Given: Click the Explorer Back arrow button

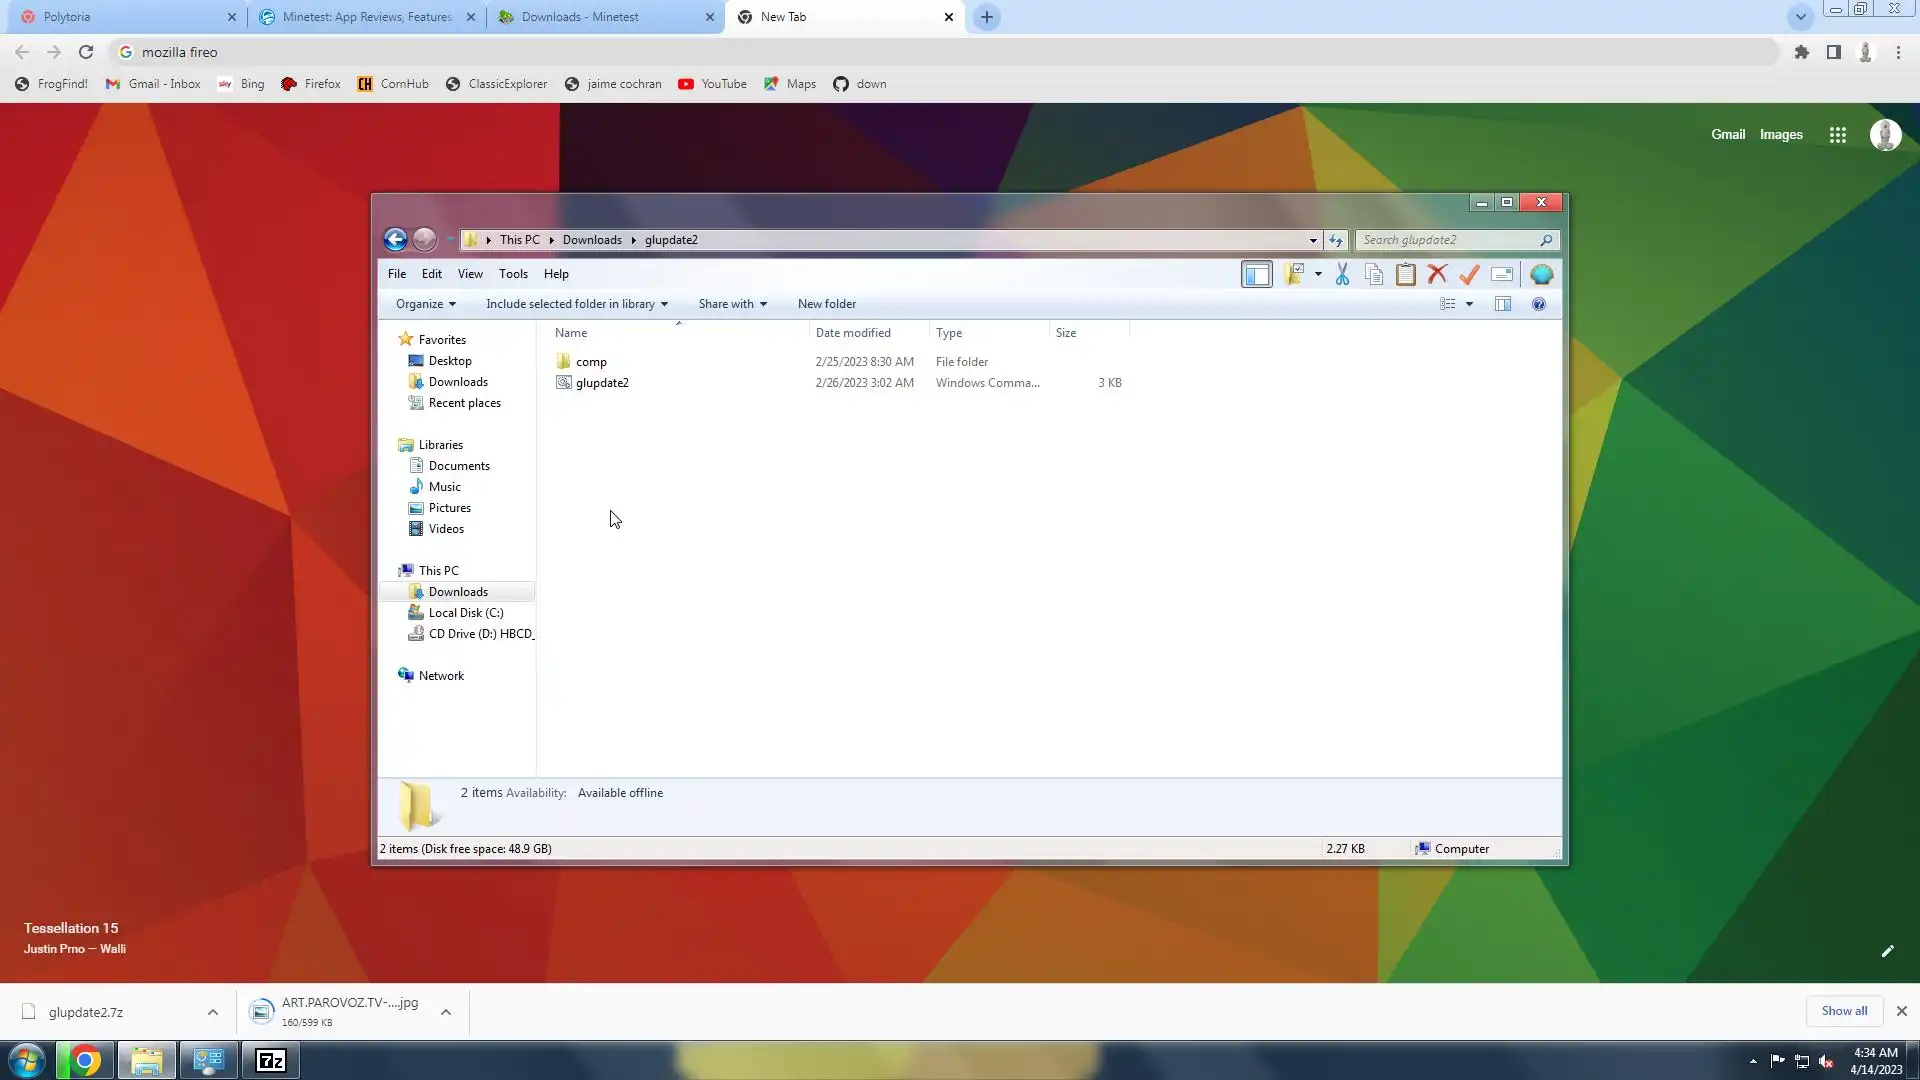Looking at the screenshot, I should point(395,240).
